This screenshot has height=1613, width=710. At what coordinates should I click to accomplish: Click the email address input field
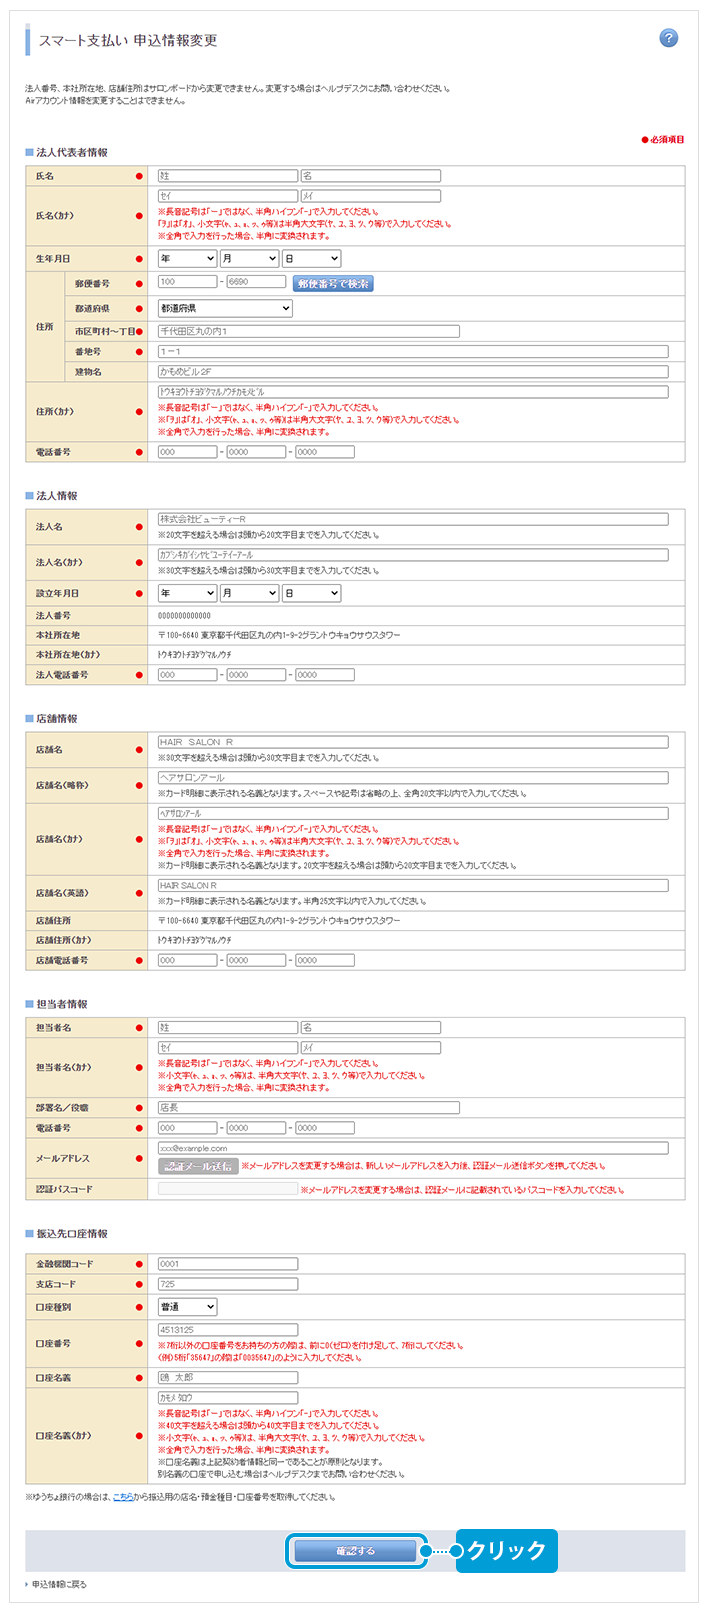pyautogui.click(x=412, y=1149)
